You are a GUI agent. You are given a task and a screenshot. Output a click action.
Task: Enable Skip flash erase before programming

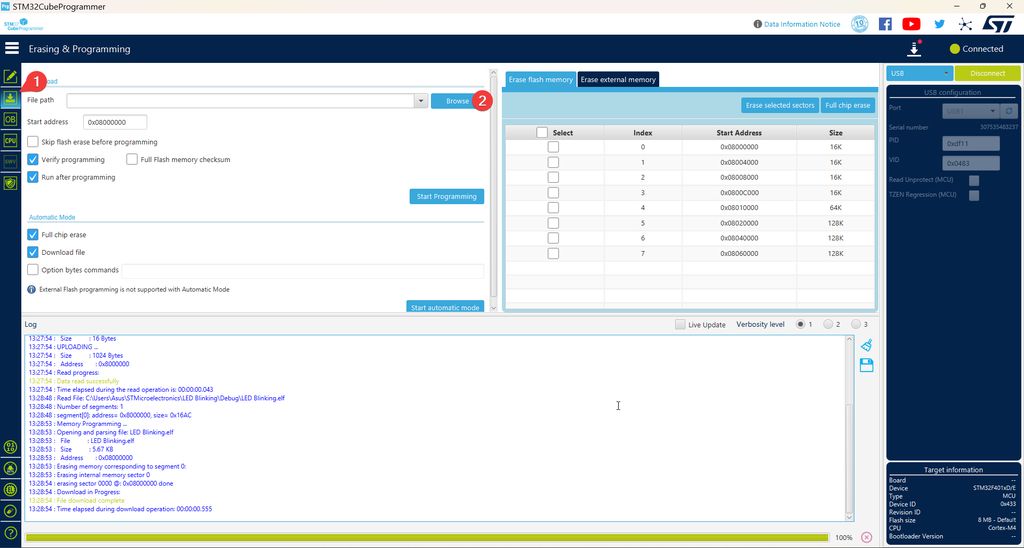33,142
